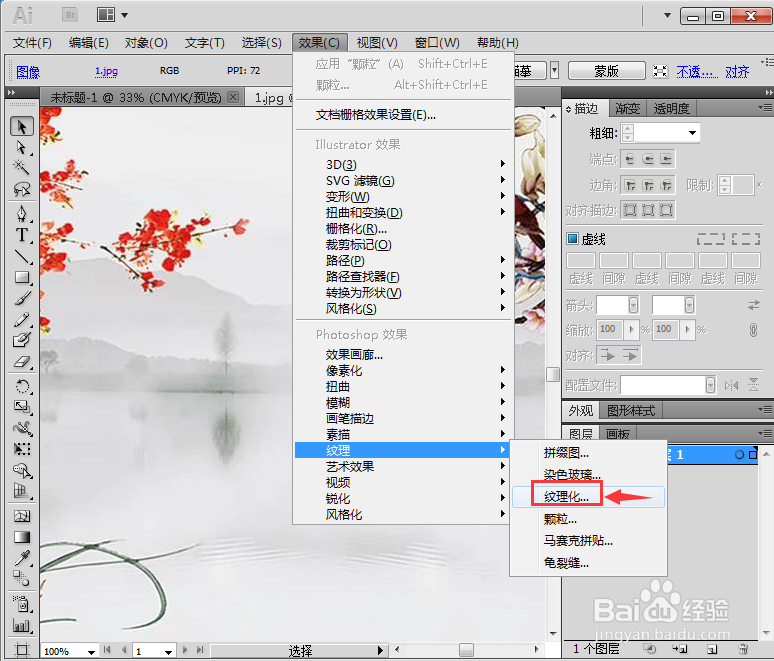Screen dimensions: 774x661
Task: Select the Blend tool
Action: pyautogui.click(x=22, y=579)
